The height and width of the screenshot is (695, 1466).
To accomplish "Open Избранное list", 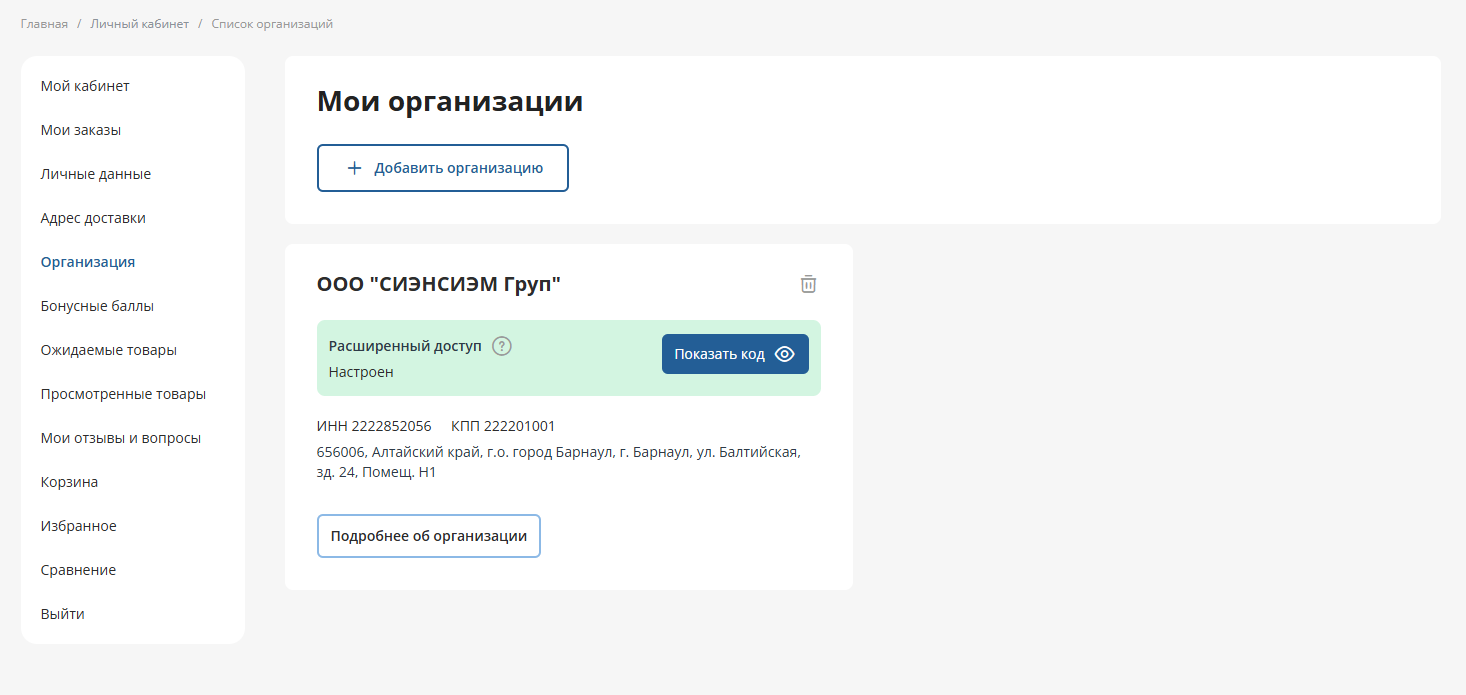I will (78, 526).
